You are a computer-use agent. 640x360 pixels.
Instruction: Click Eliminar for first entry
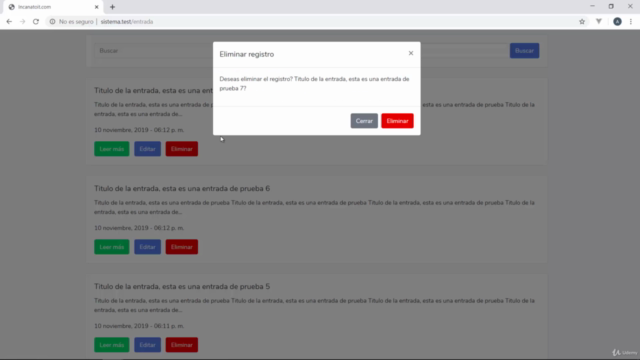pyautogui.click(x=182, y=149)
